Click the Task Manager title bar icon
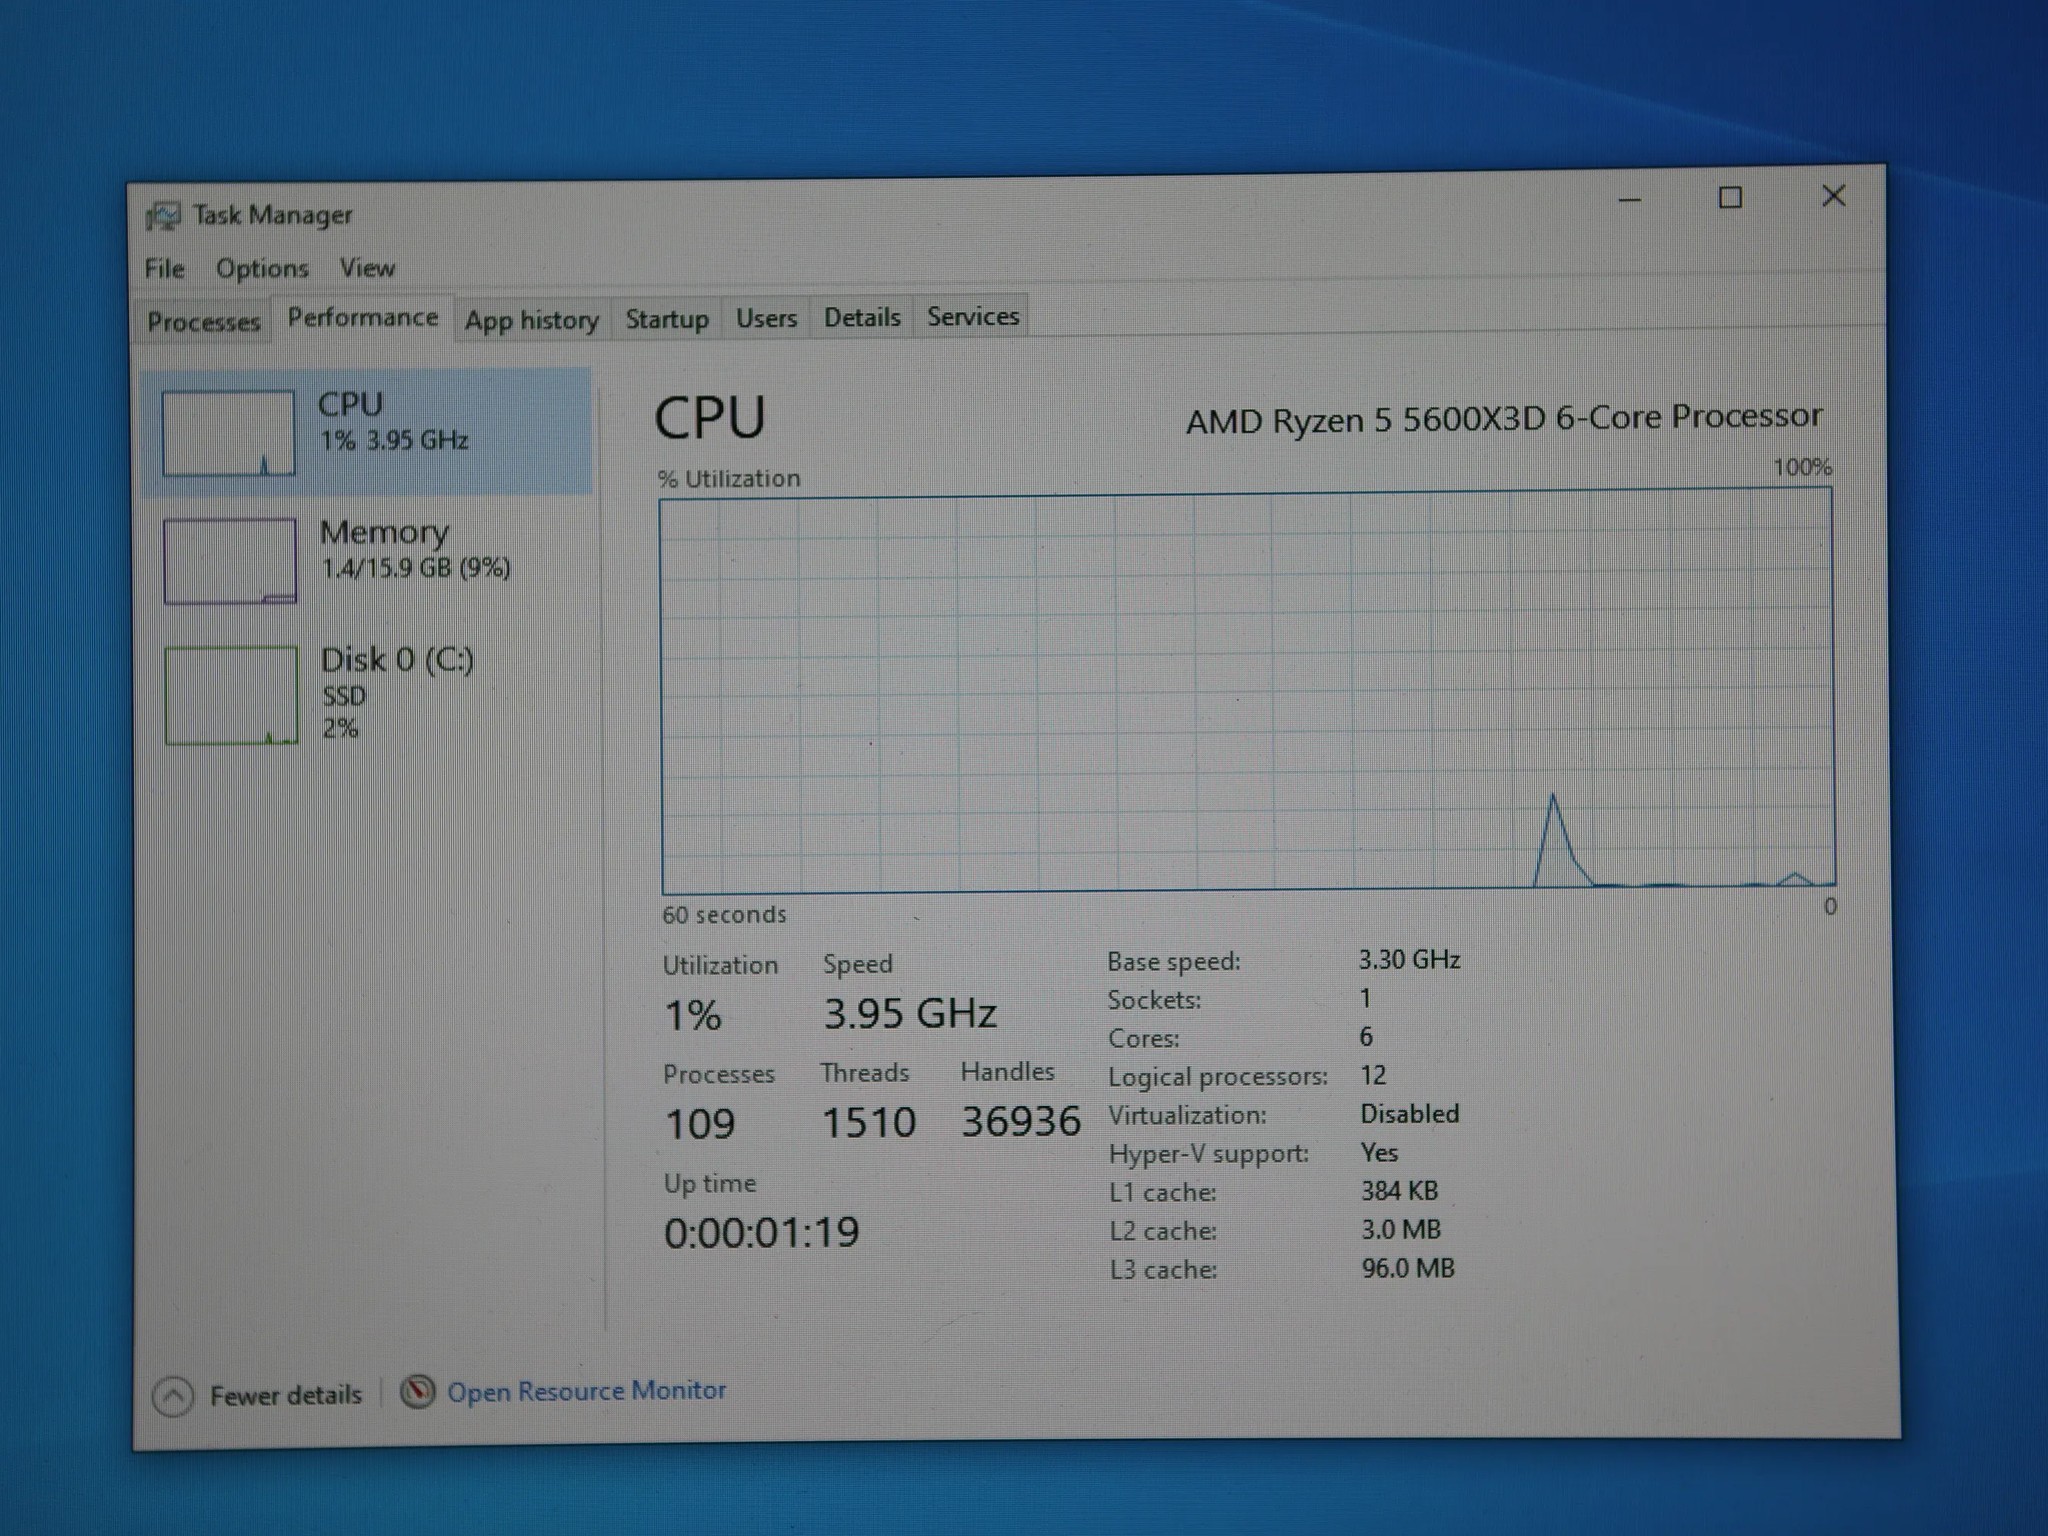The width and height of the screenshot is (2048, 1536). click(163, 215)
